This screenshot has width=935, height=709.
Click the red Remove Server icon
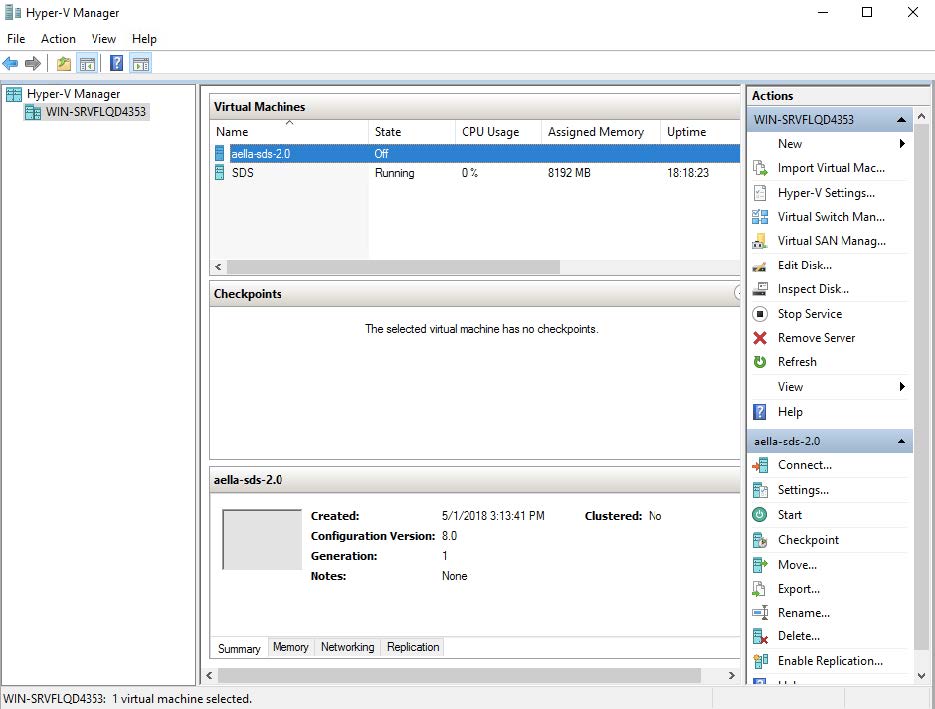coord(760,338)
